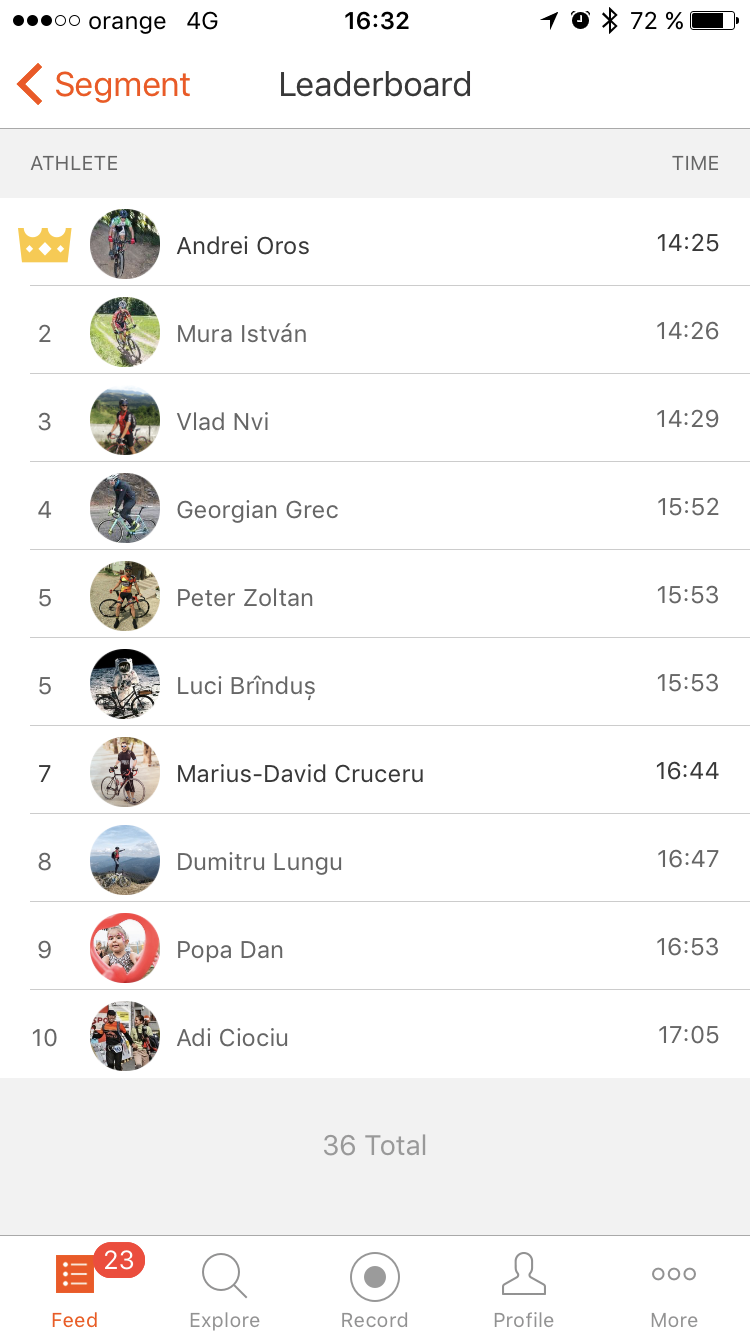
Task: Select Luci Brîndus row name
Action: click(x=246, y=686)
